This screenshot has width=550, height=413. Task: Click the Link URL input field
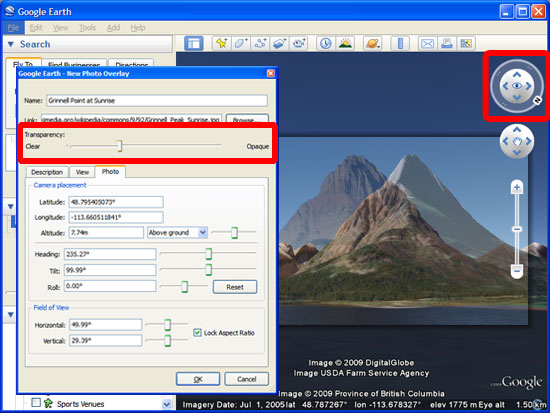coord(131,119)
